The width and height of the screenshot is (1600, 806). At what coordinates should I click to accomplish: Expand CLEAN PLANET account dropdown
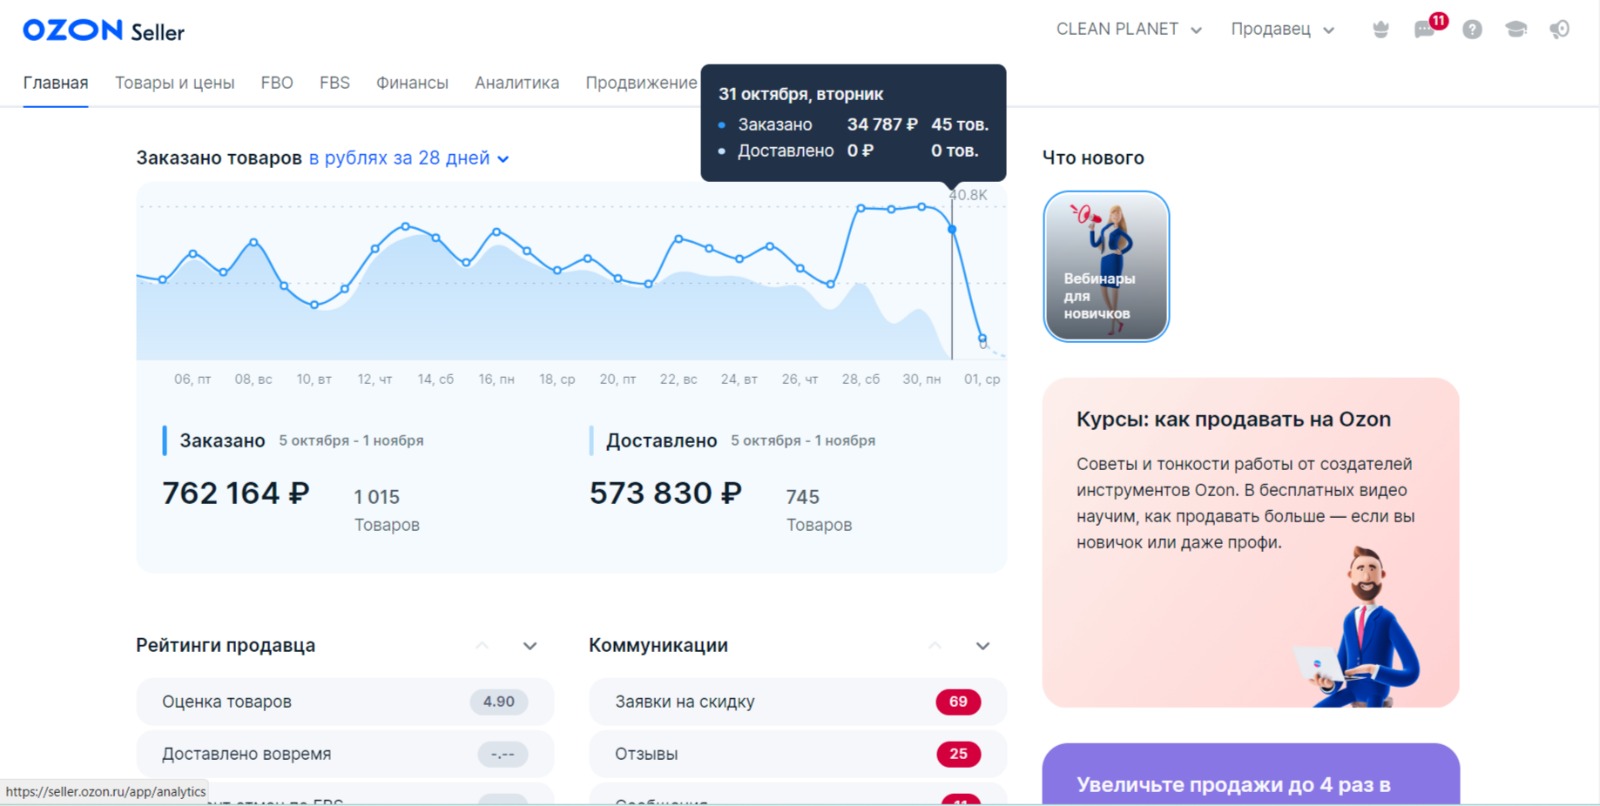[1129, 30]
